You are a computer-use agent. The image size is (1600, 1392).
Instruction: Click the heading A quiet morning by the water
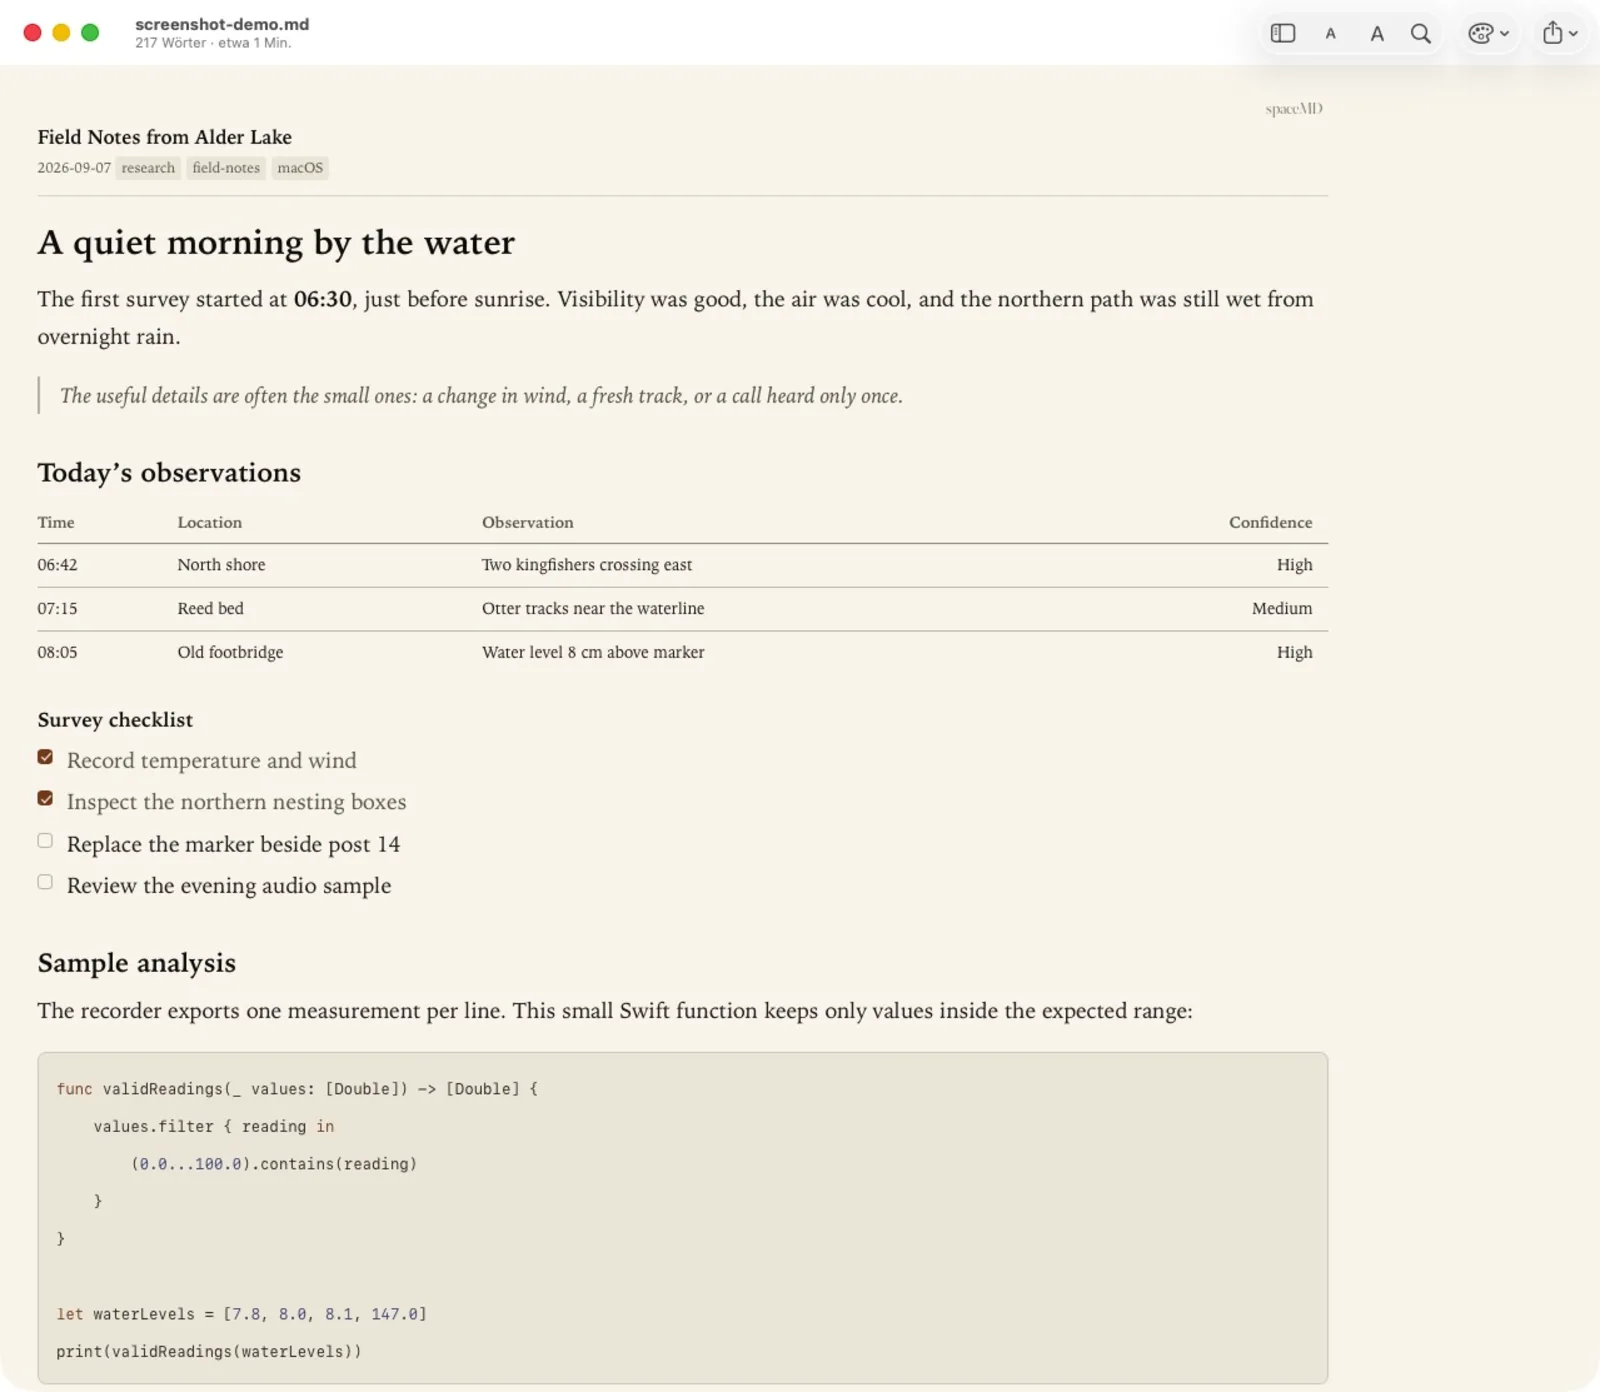pos(276,243)
